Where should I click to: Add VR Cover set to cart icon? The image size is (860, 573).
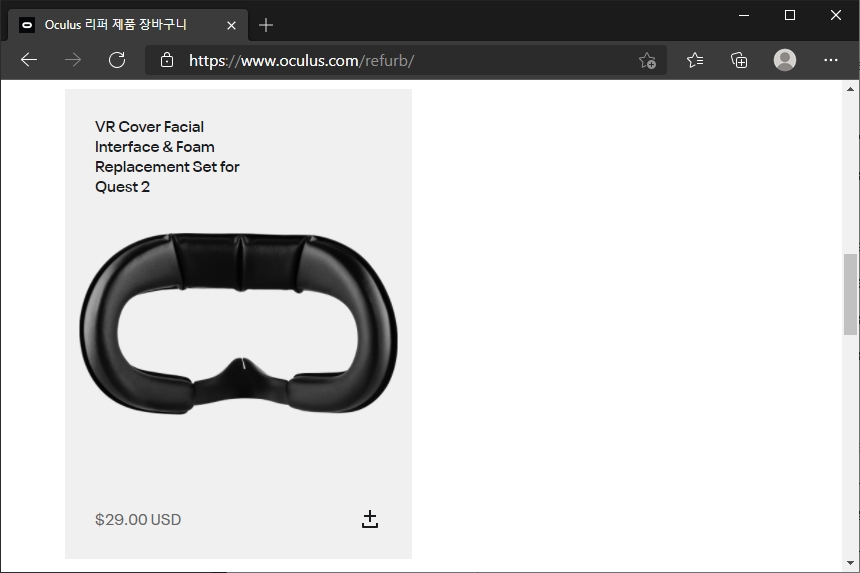[370, 519]
